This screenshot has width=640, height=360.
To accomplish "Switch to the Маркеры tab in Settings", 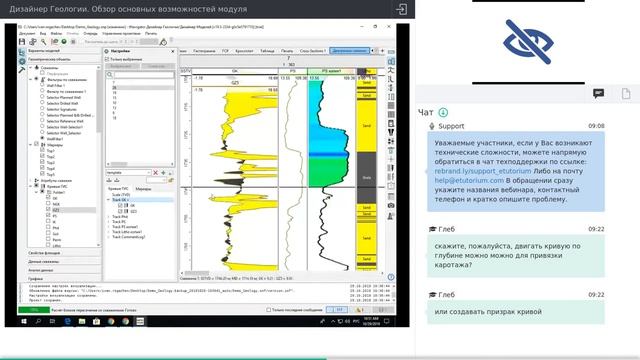I will tap(143, 189).
